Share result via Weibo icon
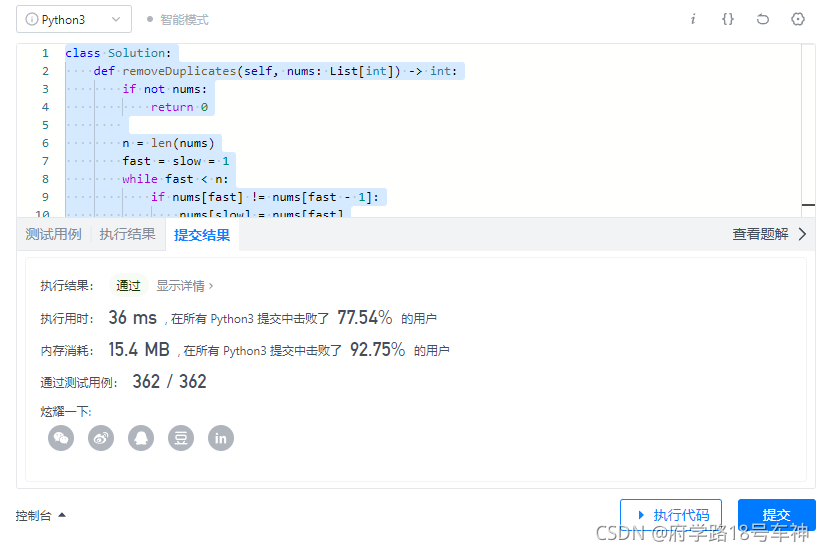 click(x=101, y=438)
